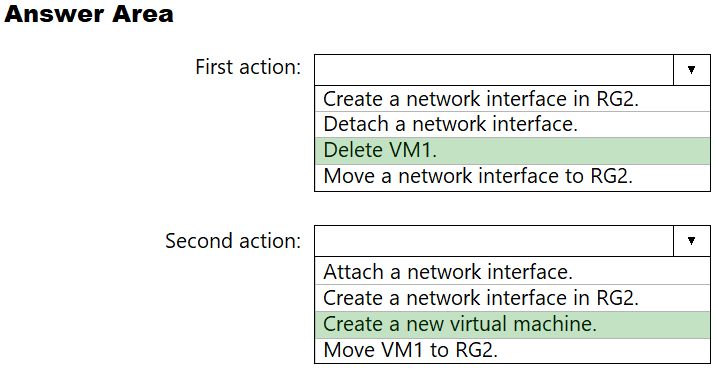Pick the 'Move VM1 to RG2.' option

[x=512, y=350]
